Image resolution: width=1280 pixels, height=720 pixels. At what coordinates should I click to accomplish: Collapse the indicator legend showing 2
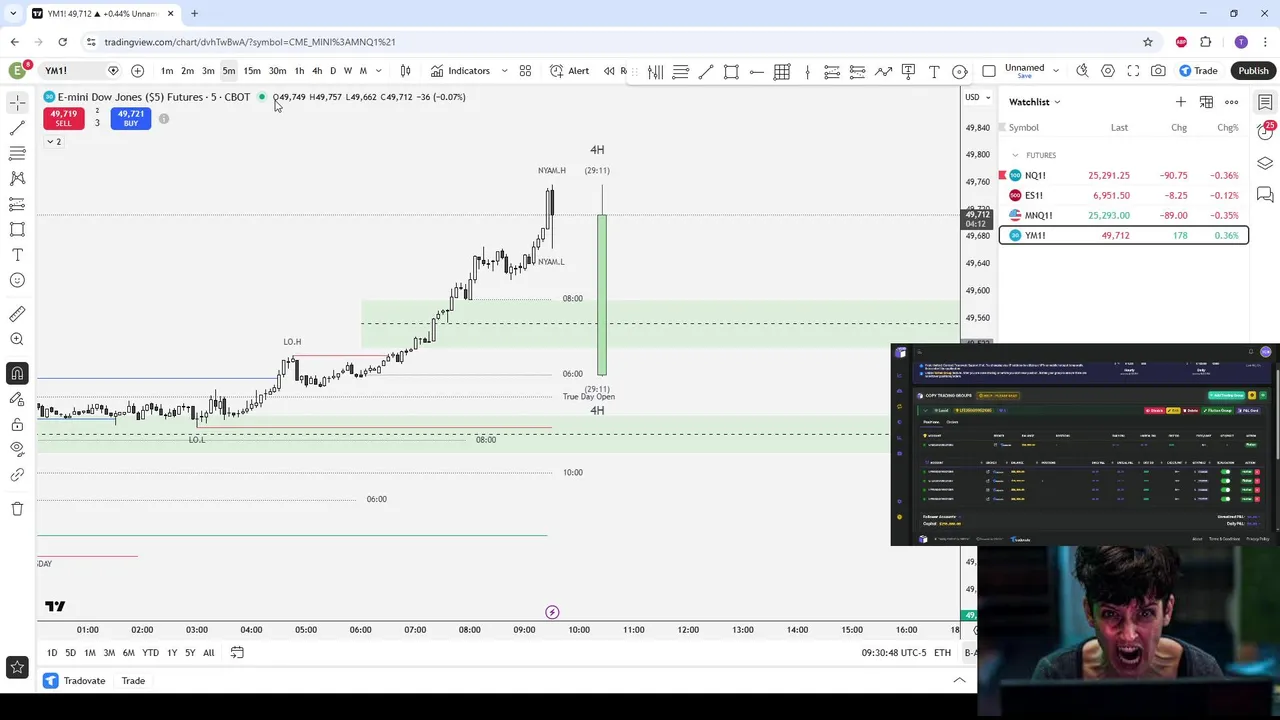[53, 142]
